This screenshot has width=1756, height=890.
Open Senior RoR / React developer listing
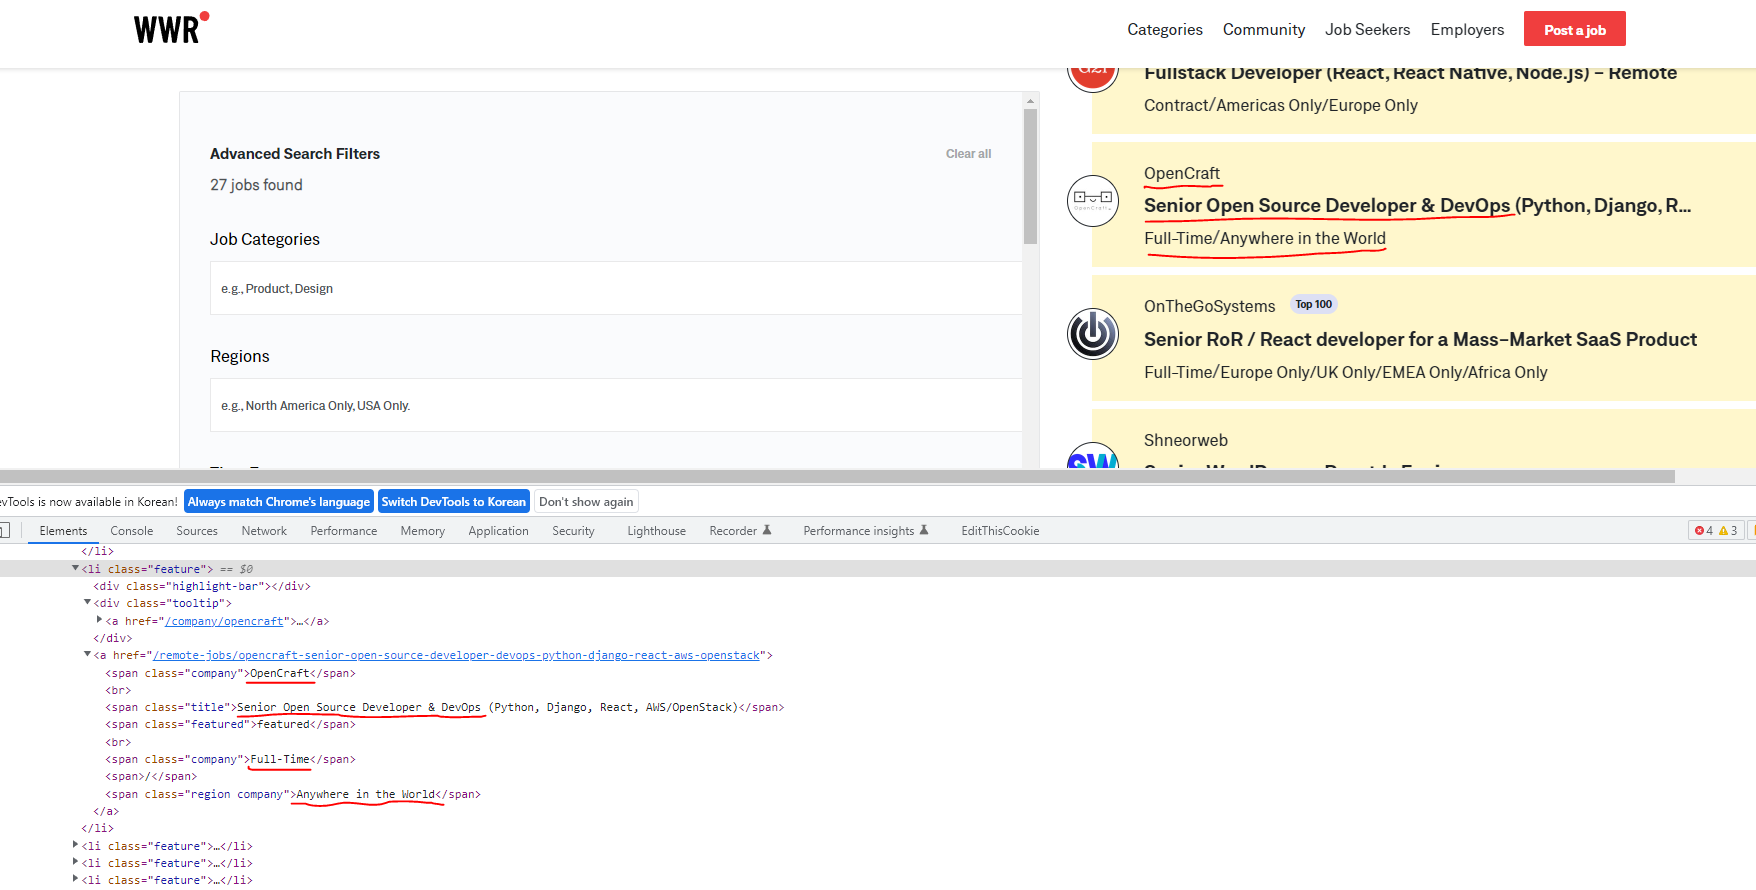1420,339
